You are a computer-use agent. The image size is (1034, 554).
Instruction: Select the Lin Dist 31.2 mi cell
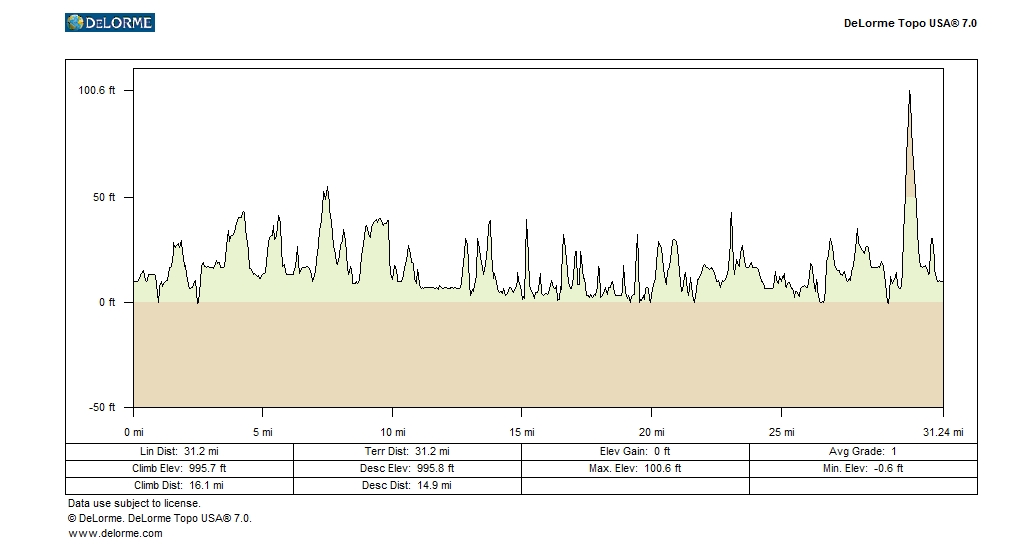[x=179, y=452]
